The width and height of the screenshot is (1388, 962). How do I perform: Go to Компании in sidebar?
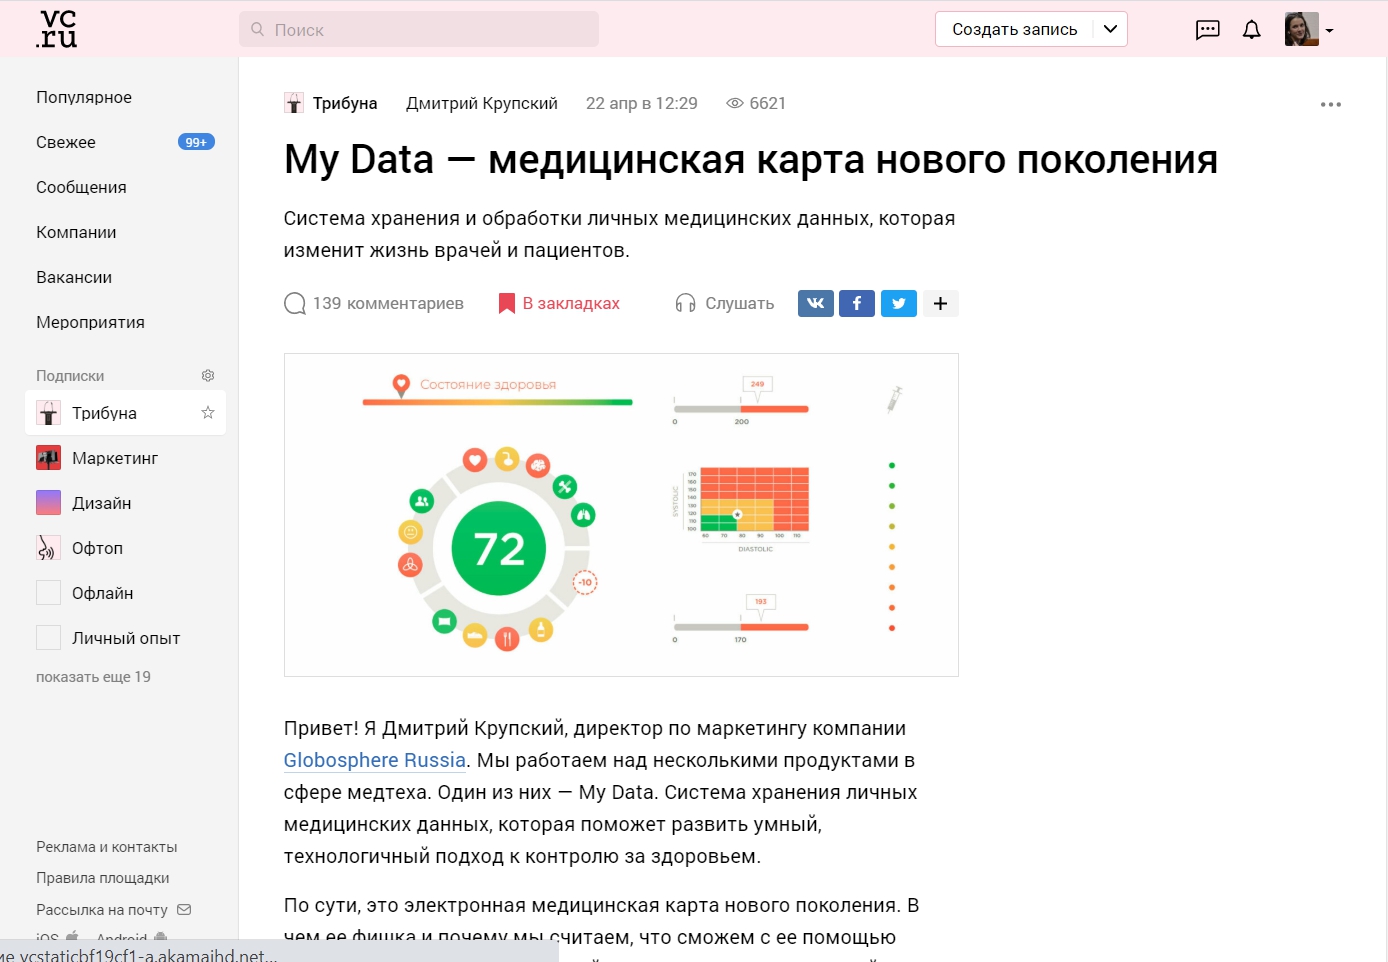pos(76,232)
